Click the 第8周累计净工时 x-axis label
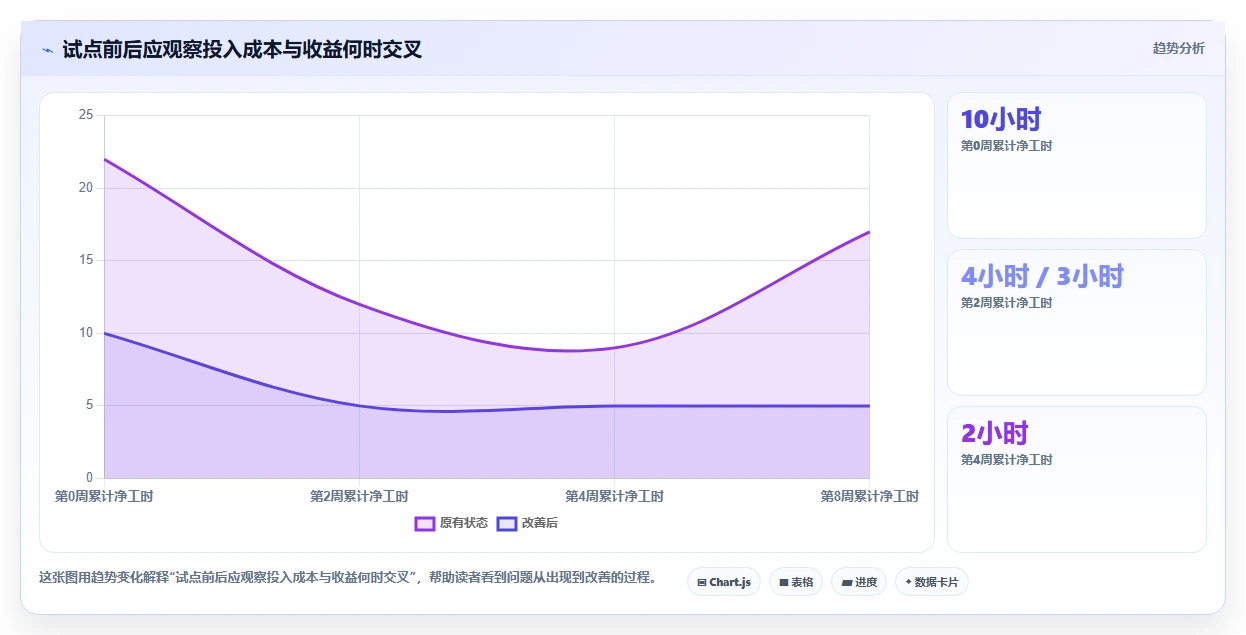 [869, 496]
